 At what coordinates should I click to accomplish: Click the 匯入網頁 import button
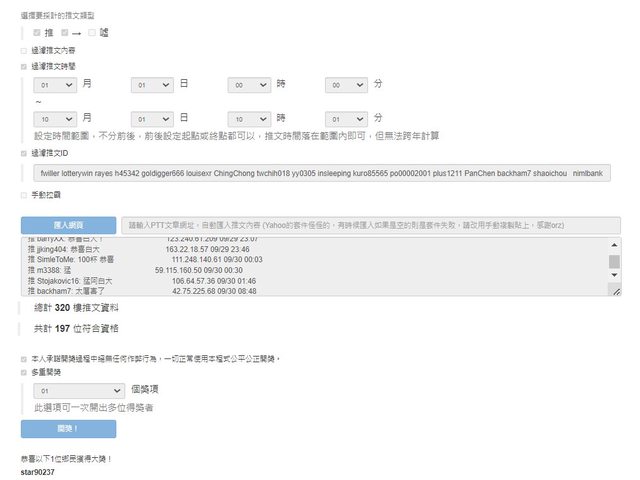tap(68, 226)
